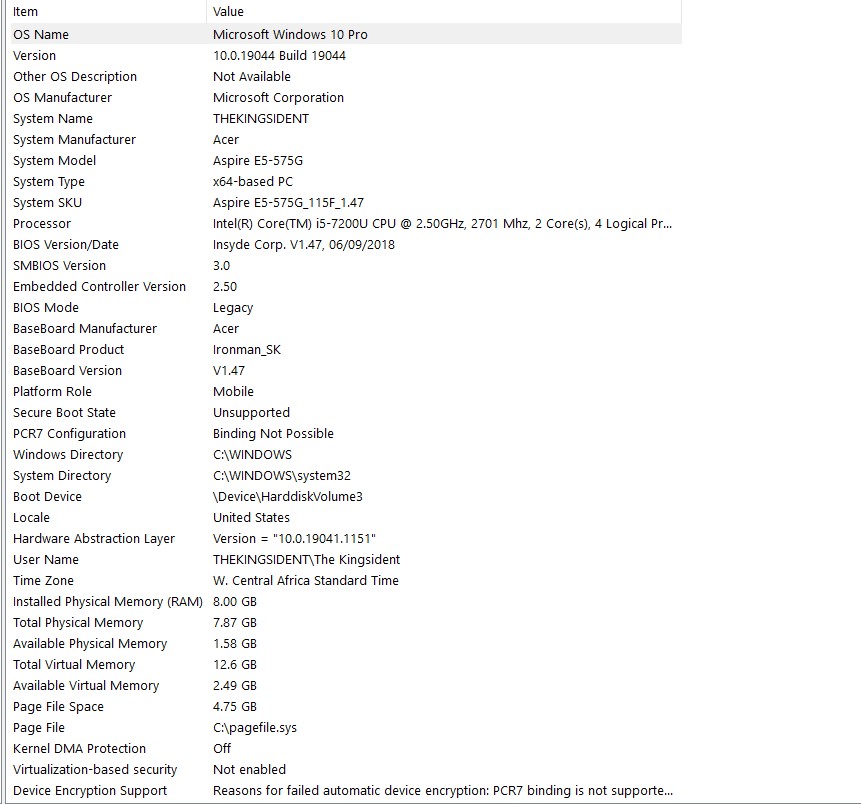
Task: Click x64-based PC value
Action: 253,182
